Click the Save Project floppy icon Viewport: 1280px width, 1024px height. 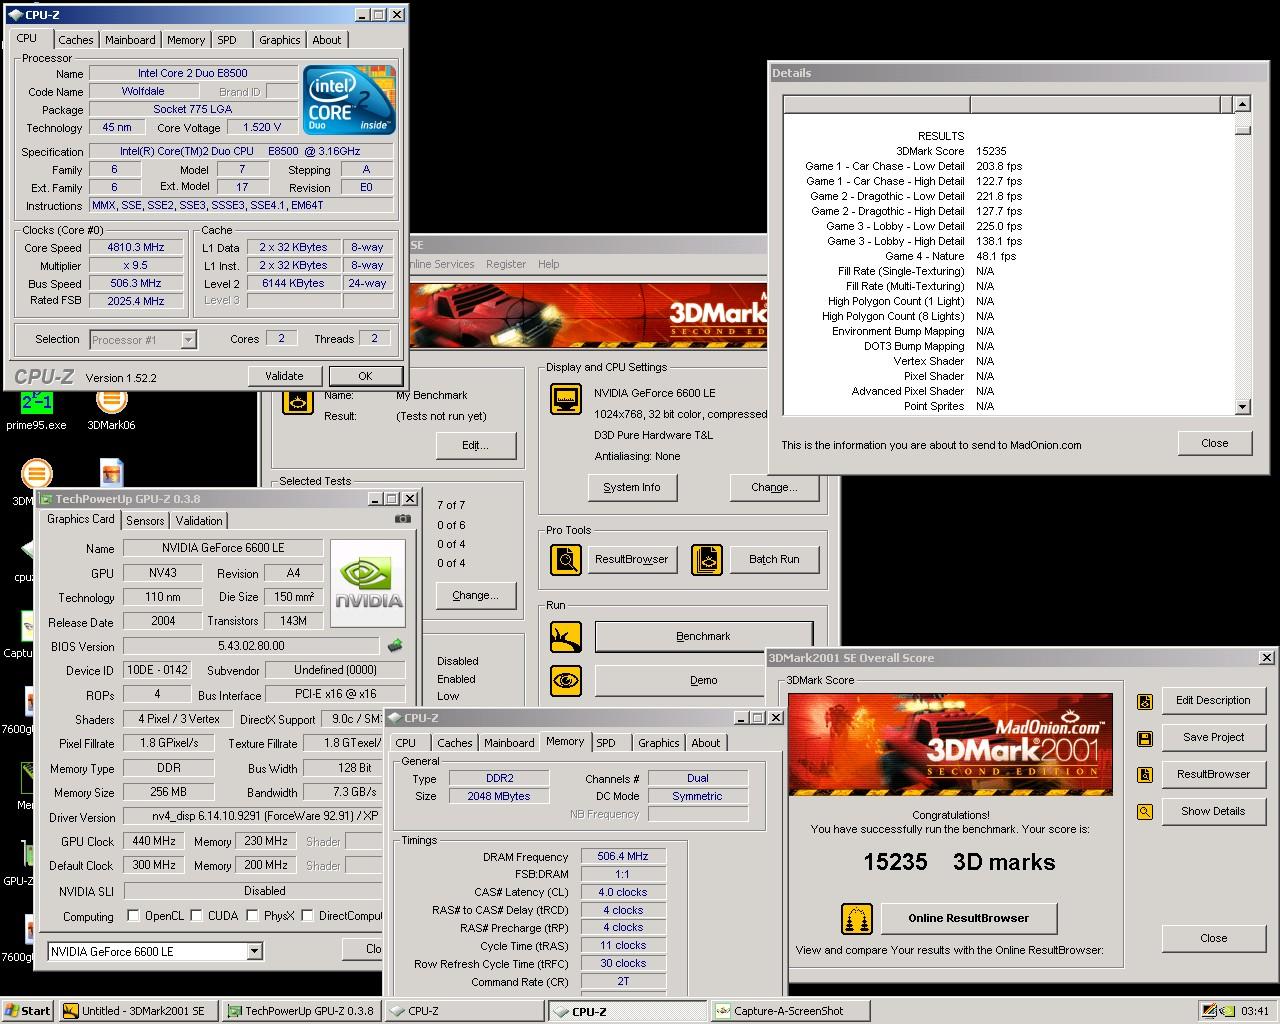click(1145, 738)
